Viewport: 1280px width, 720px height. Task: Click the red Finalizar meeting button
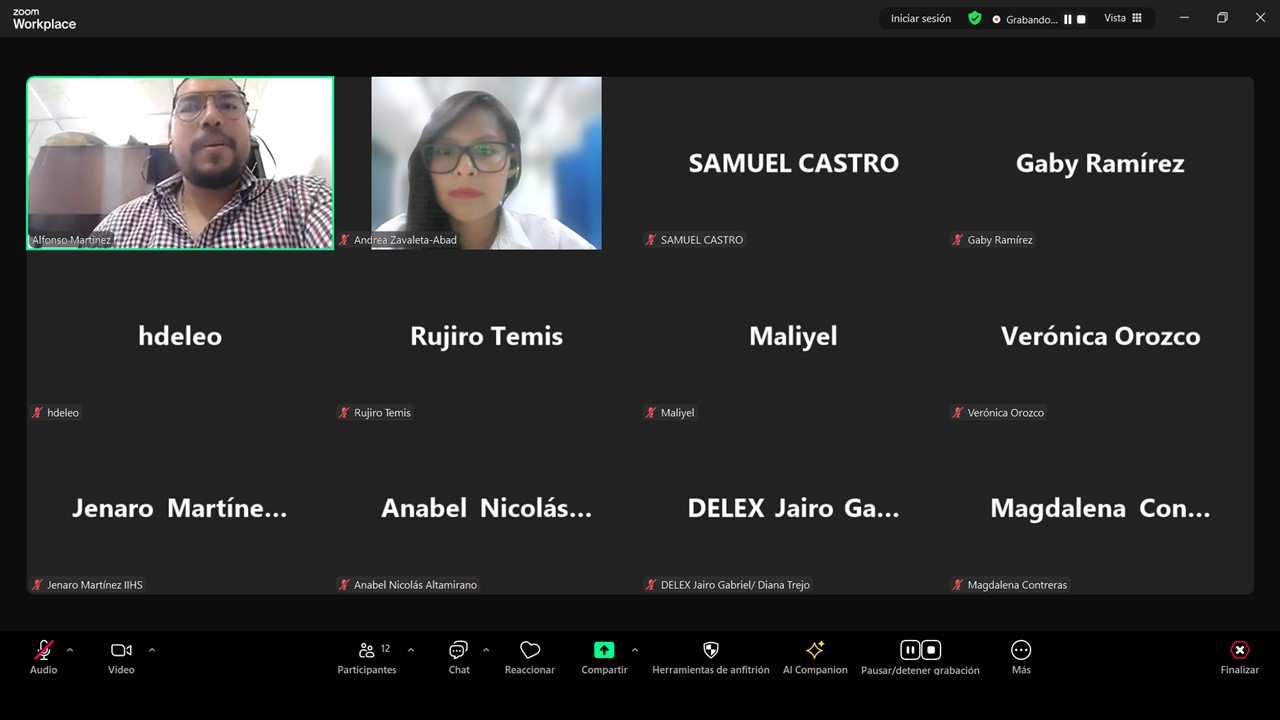pos(1239,650)
